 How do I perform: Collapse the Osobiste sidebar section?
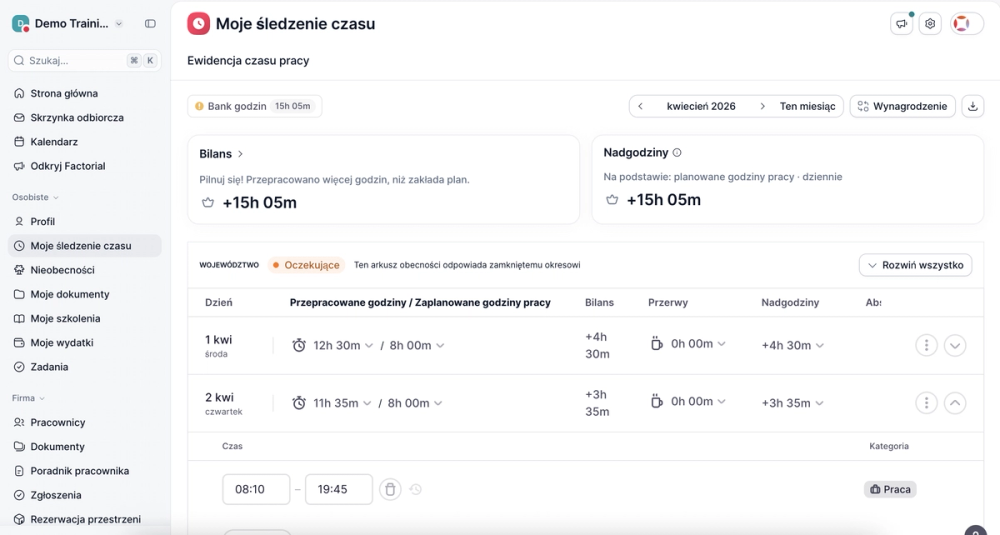35,197
